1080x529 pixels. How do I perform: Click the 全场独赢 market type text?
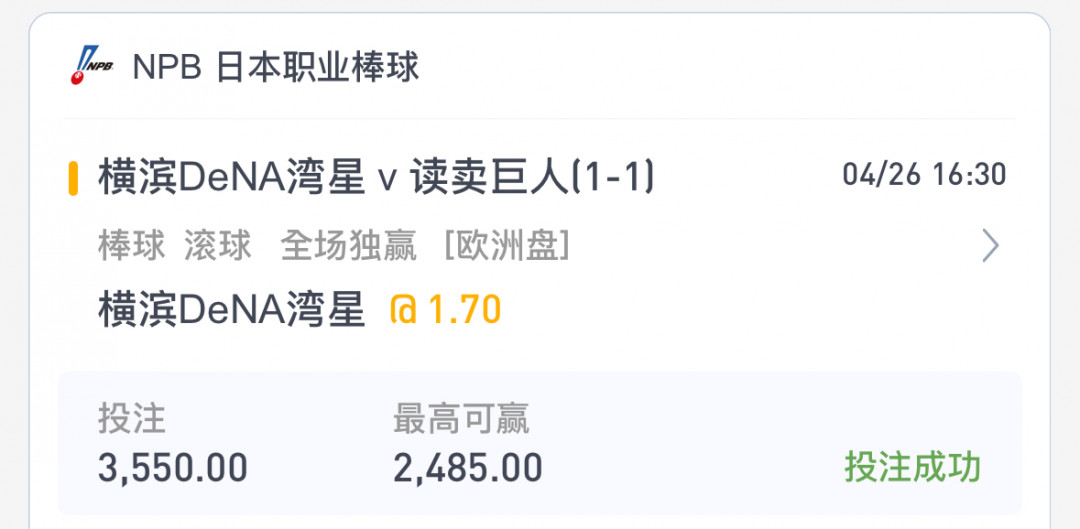click(349, 246)
